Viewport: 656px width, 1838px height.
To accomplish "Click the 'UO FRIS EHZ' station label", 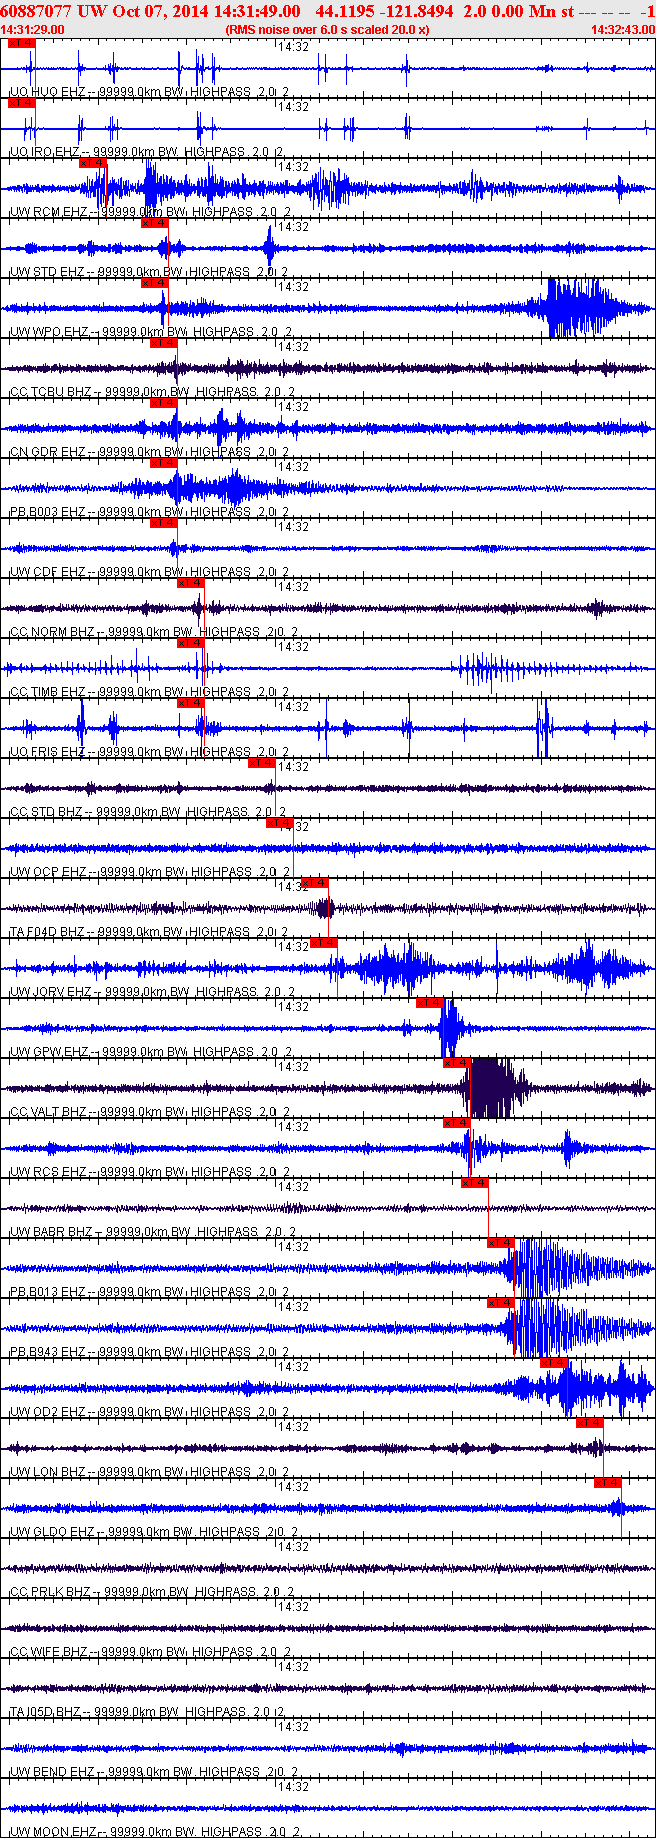I will click(47, 752).
